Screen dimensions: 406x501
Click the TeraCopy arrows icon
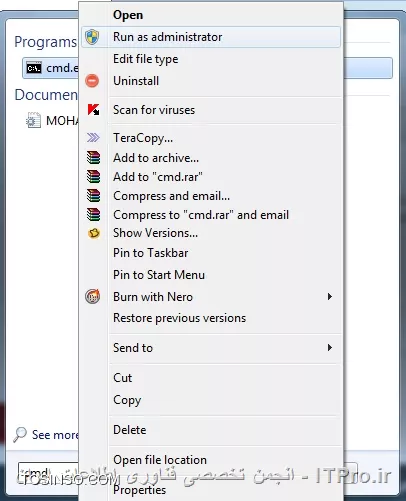(93, 137)
